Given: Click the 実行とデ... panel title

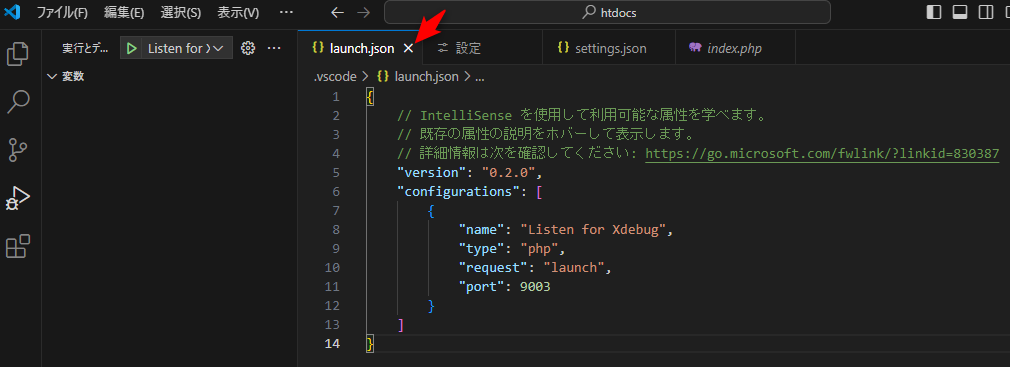Looking at the screenshot, I should (86, 48).
